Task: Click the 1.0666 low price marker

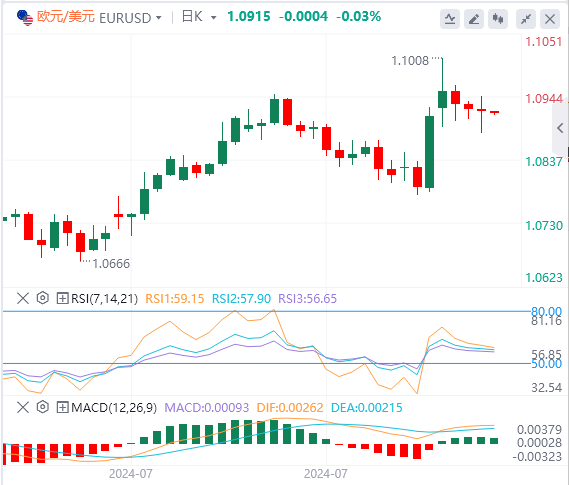Action: (x=111, y=264)
